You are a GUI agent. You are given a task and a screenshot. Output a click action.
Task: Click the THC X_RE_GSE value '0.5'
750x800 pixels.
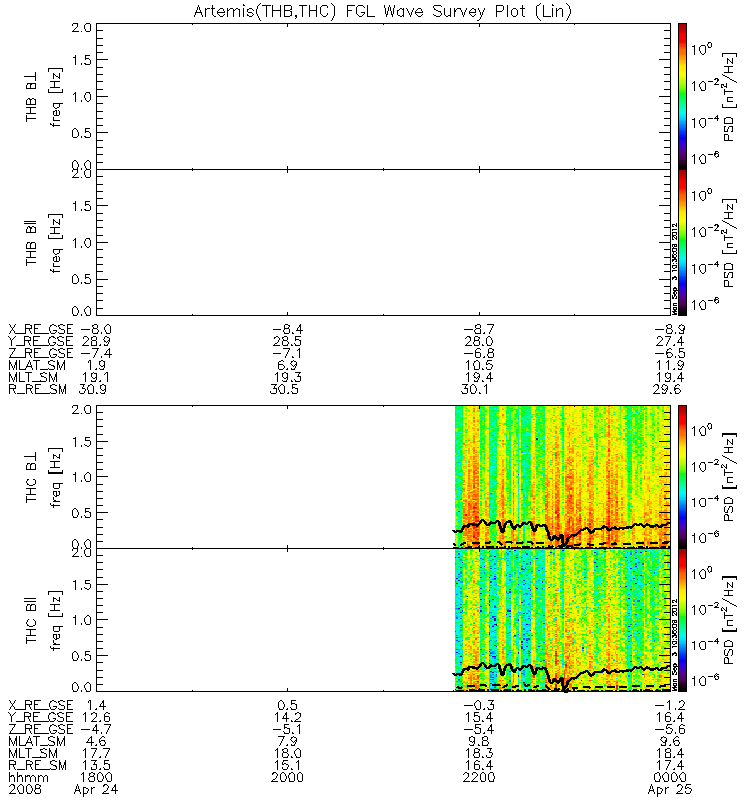[287, 705]
